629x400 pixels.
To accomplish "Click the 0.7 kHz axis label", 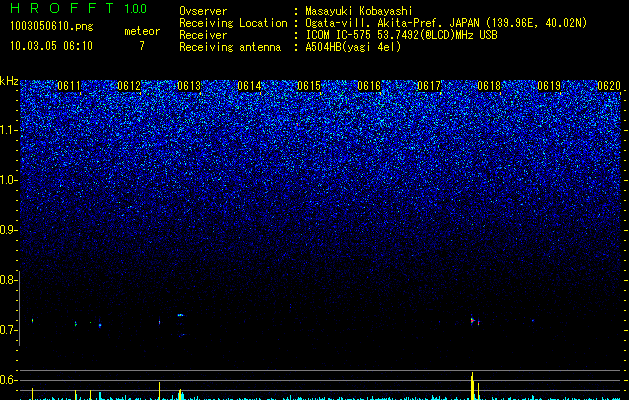I will (x=8, y=330).
